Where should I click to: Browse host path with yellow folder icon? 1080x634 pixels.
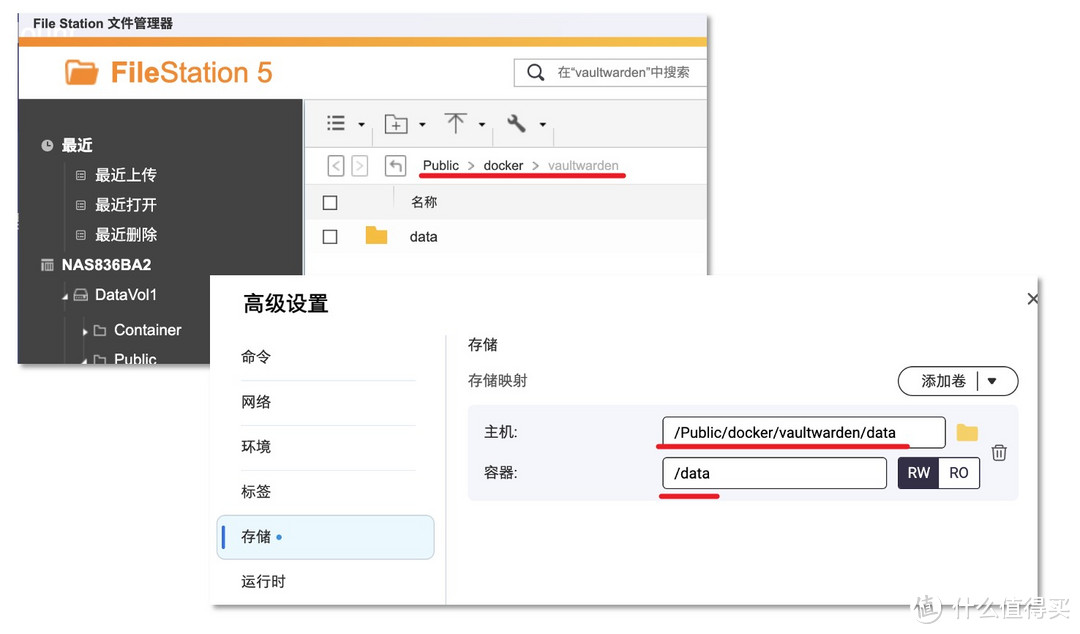coord(966,432)
